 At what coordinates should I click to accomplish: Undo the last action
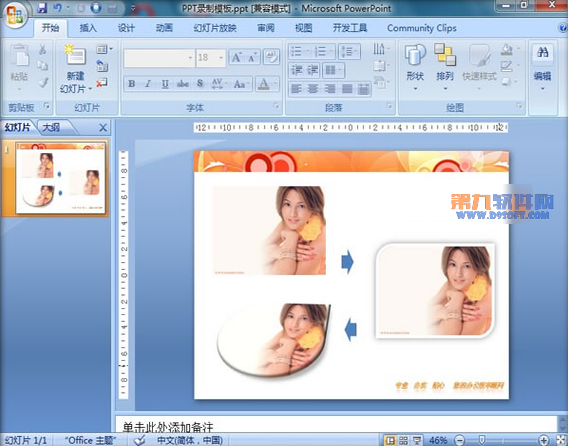(57, 8)
